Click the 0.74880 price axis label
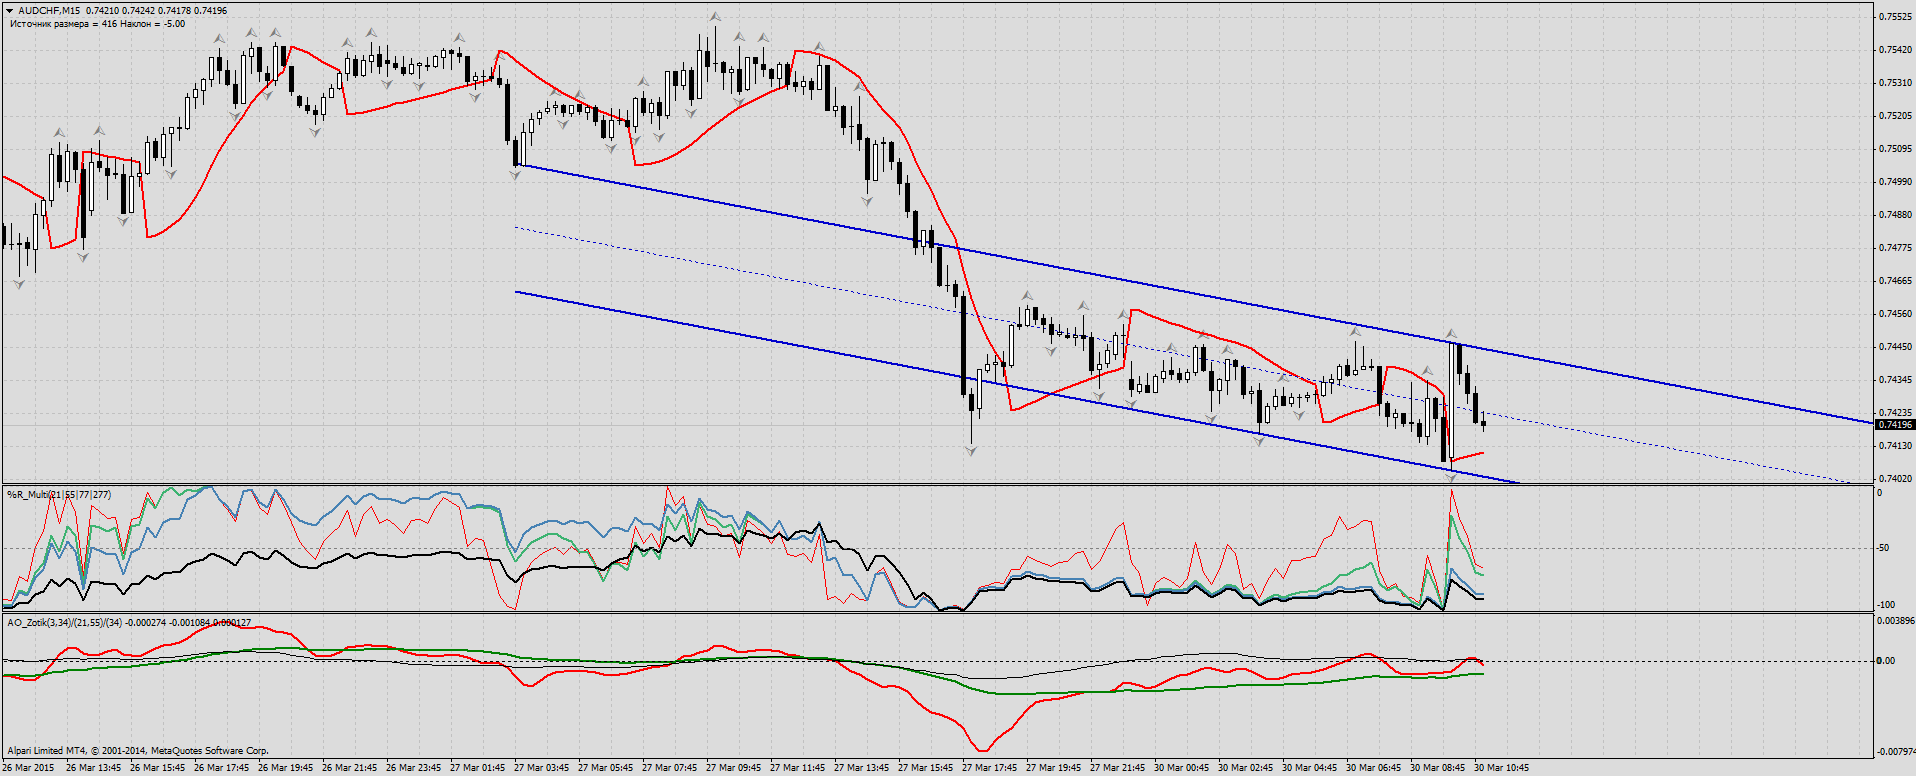 pyautogui.click(x=1896, y=215)
